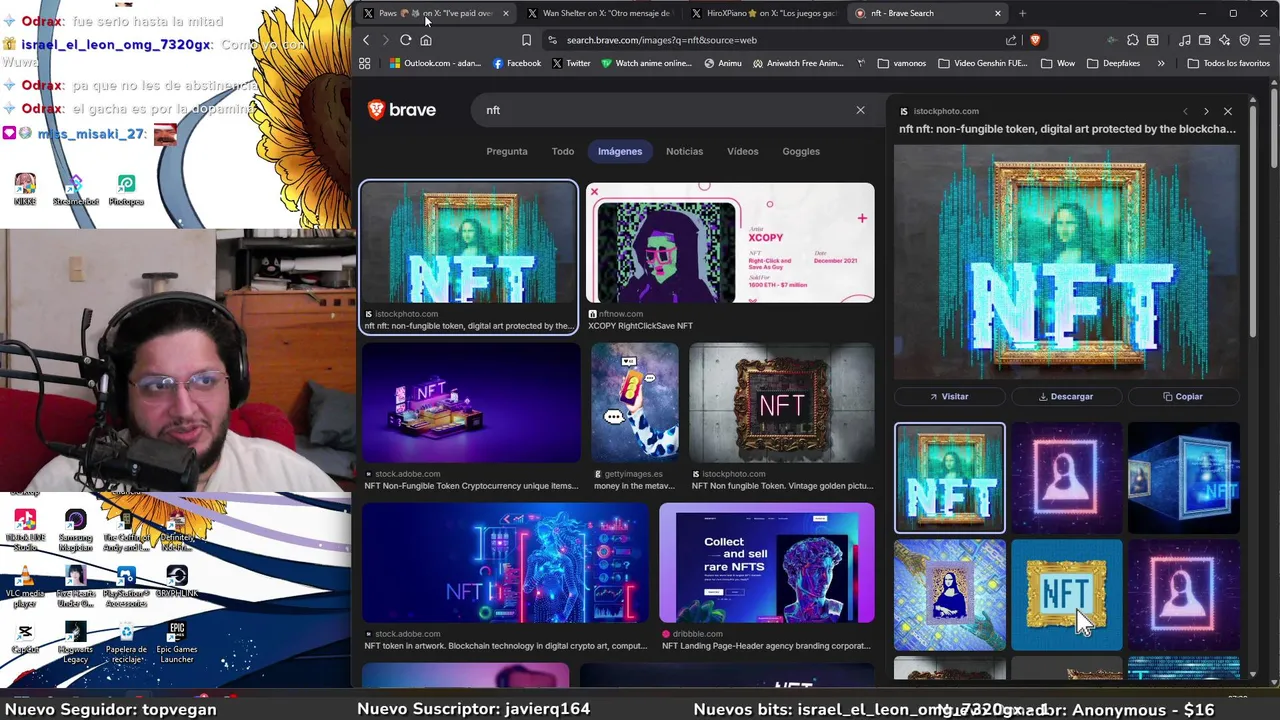
Task: Open the Photopea desktop shortcut
Action: 126,189
